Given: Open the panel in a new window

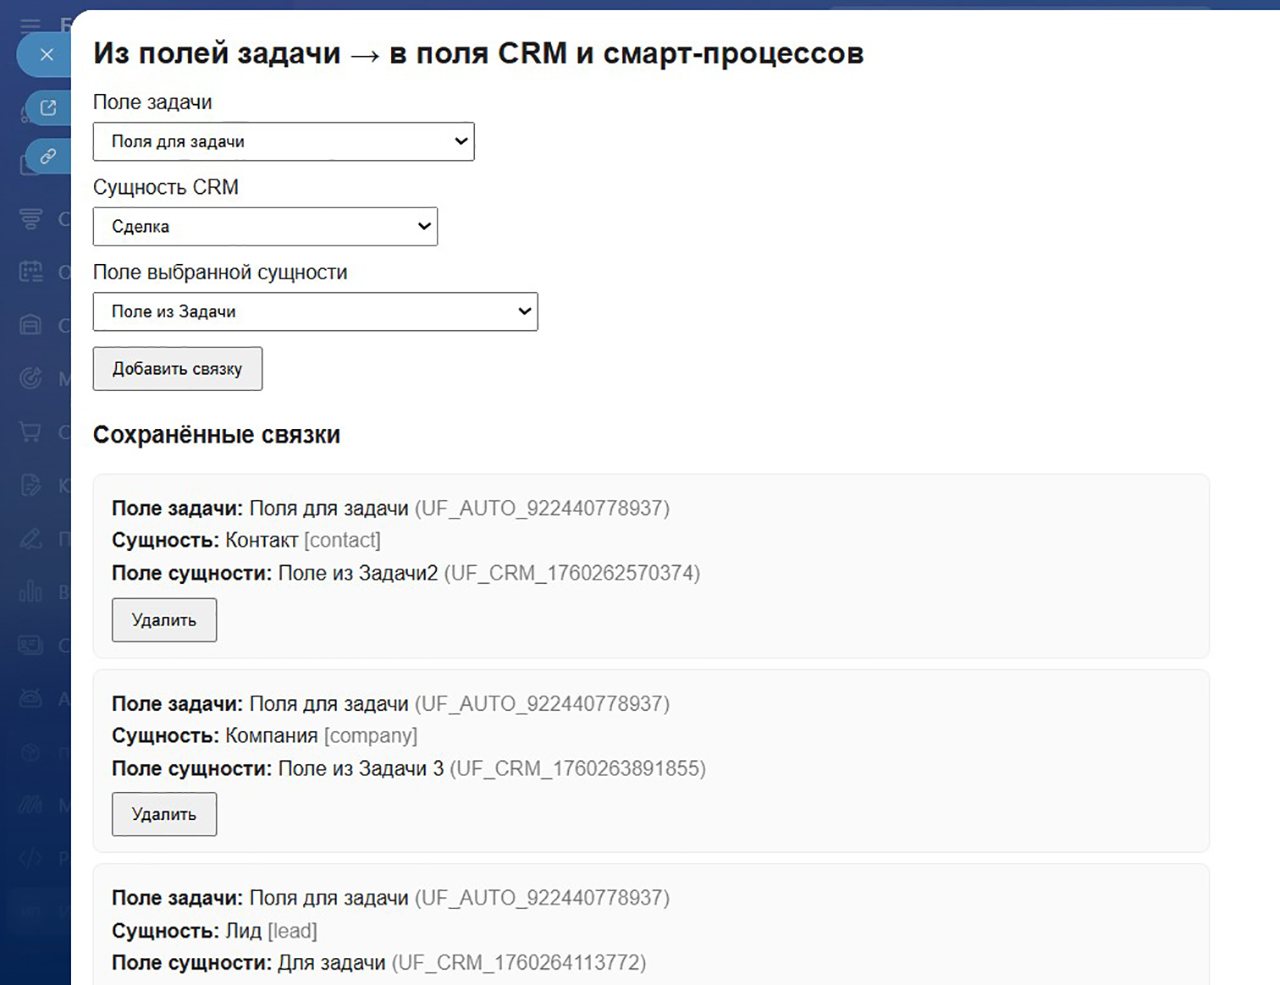Looking at the screenshot, I should (48, 108).
